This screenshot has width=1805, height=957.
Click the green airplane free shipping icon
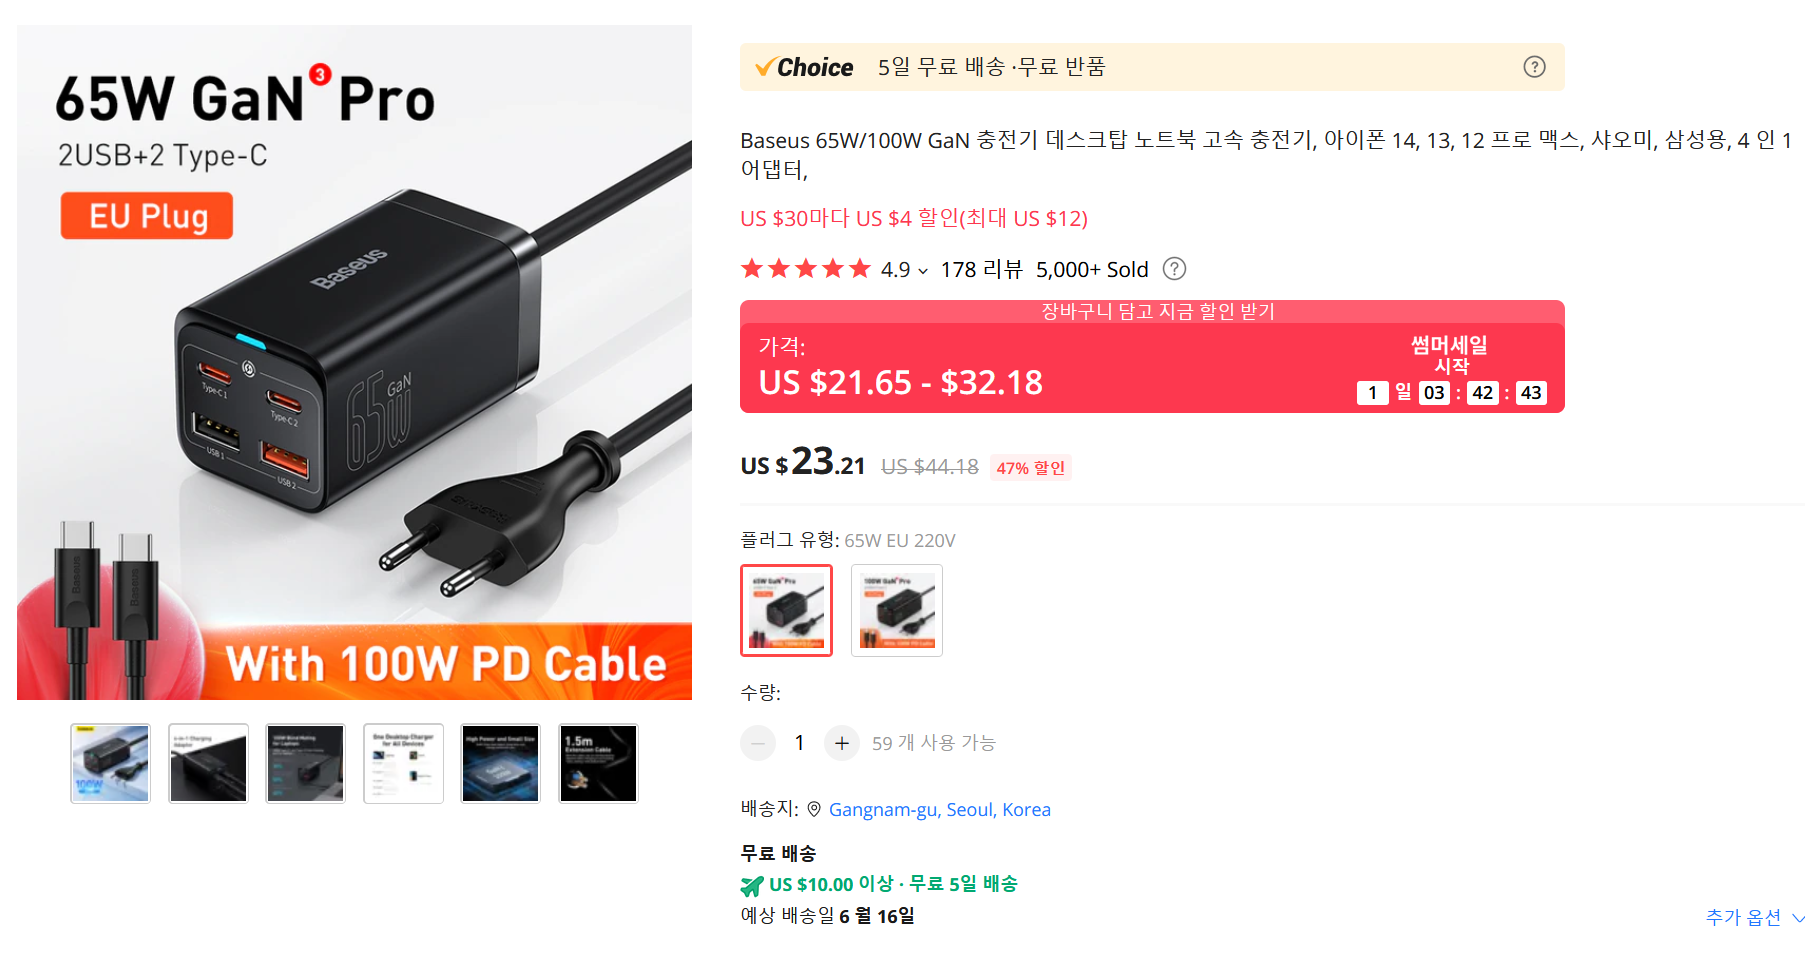752,885
